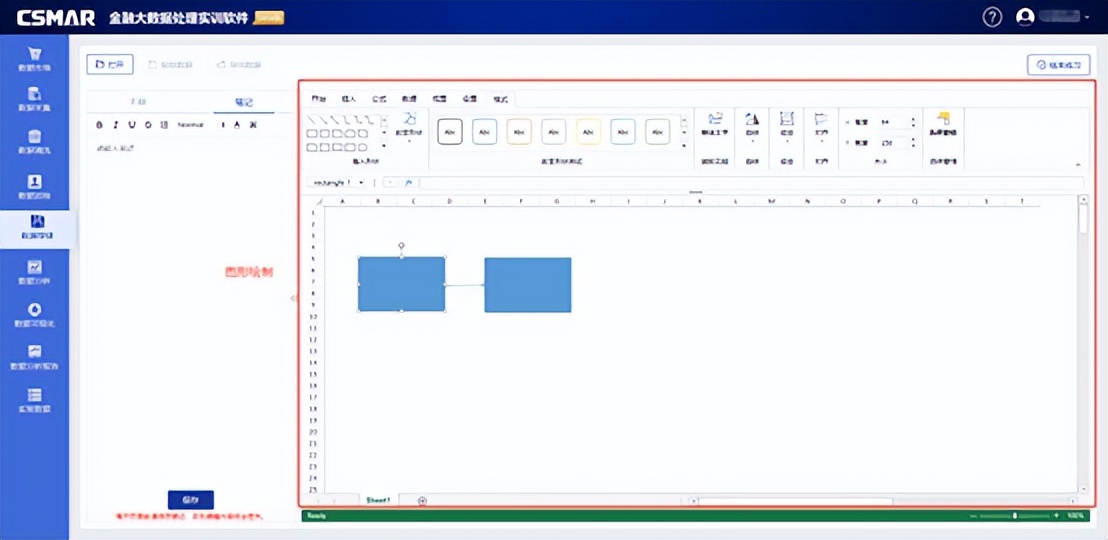The width and height of the screenshot is (1108, 540).
Task: Open the rotate dropdown arrow in ribbon
Action: click(752, 140)
